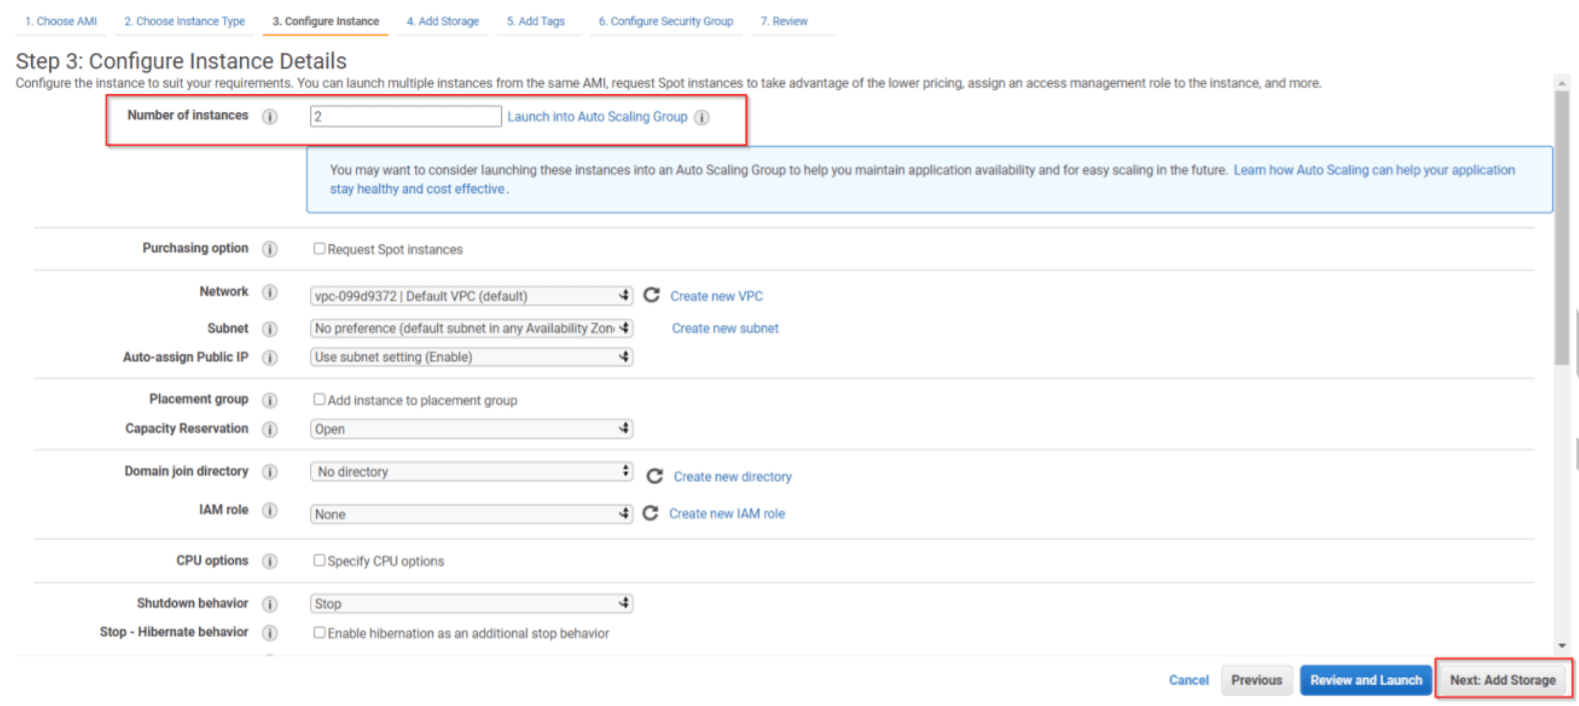
Task: Refresh the IAM role list
Action: point(650,513)
